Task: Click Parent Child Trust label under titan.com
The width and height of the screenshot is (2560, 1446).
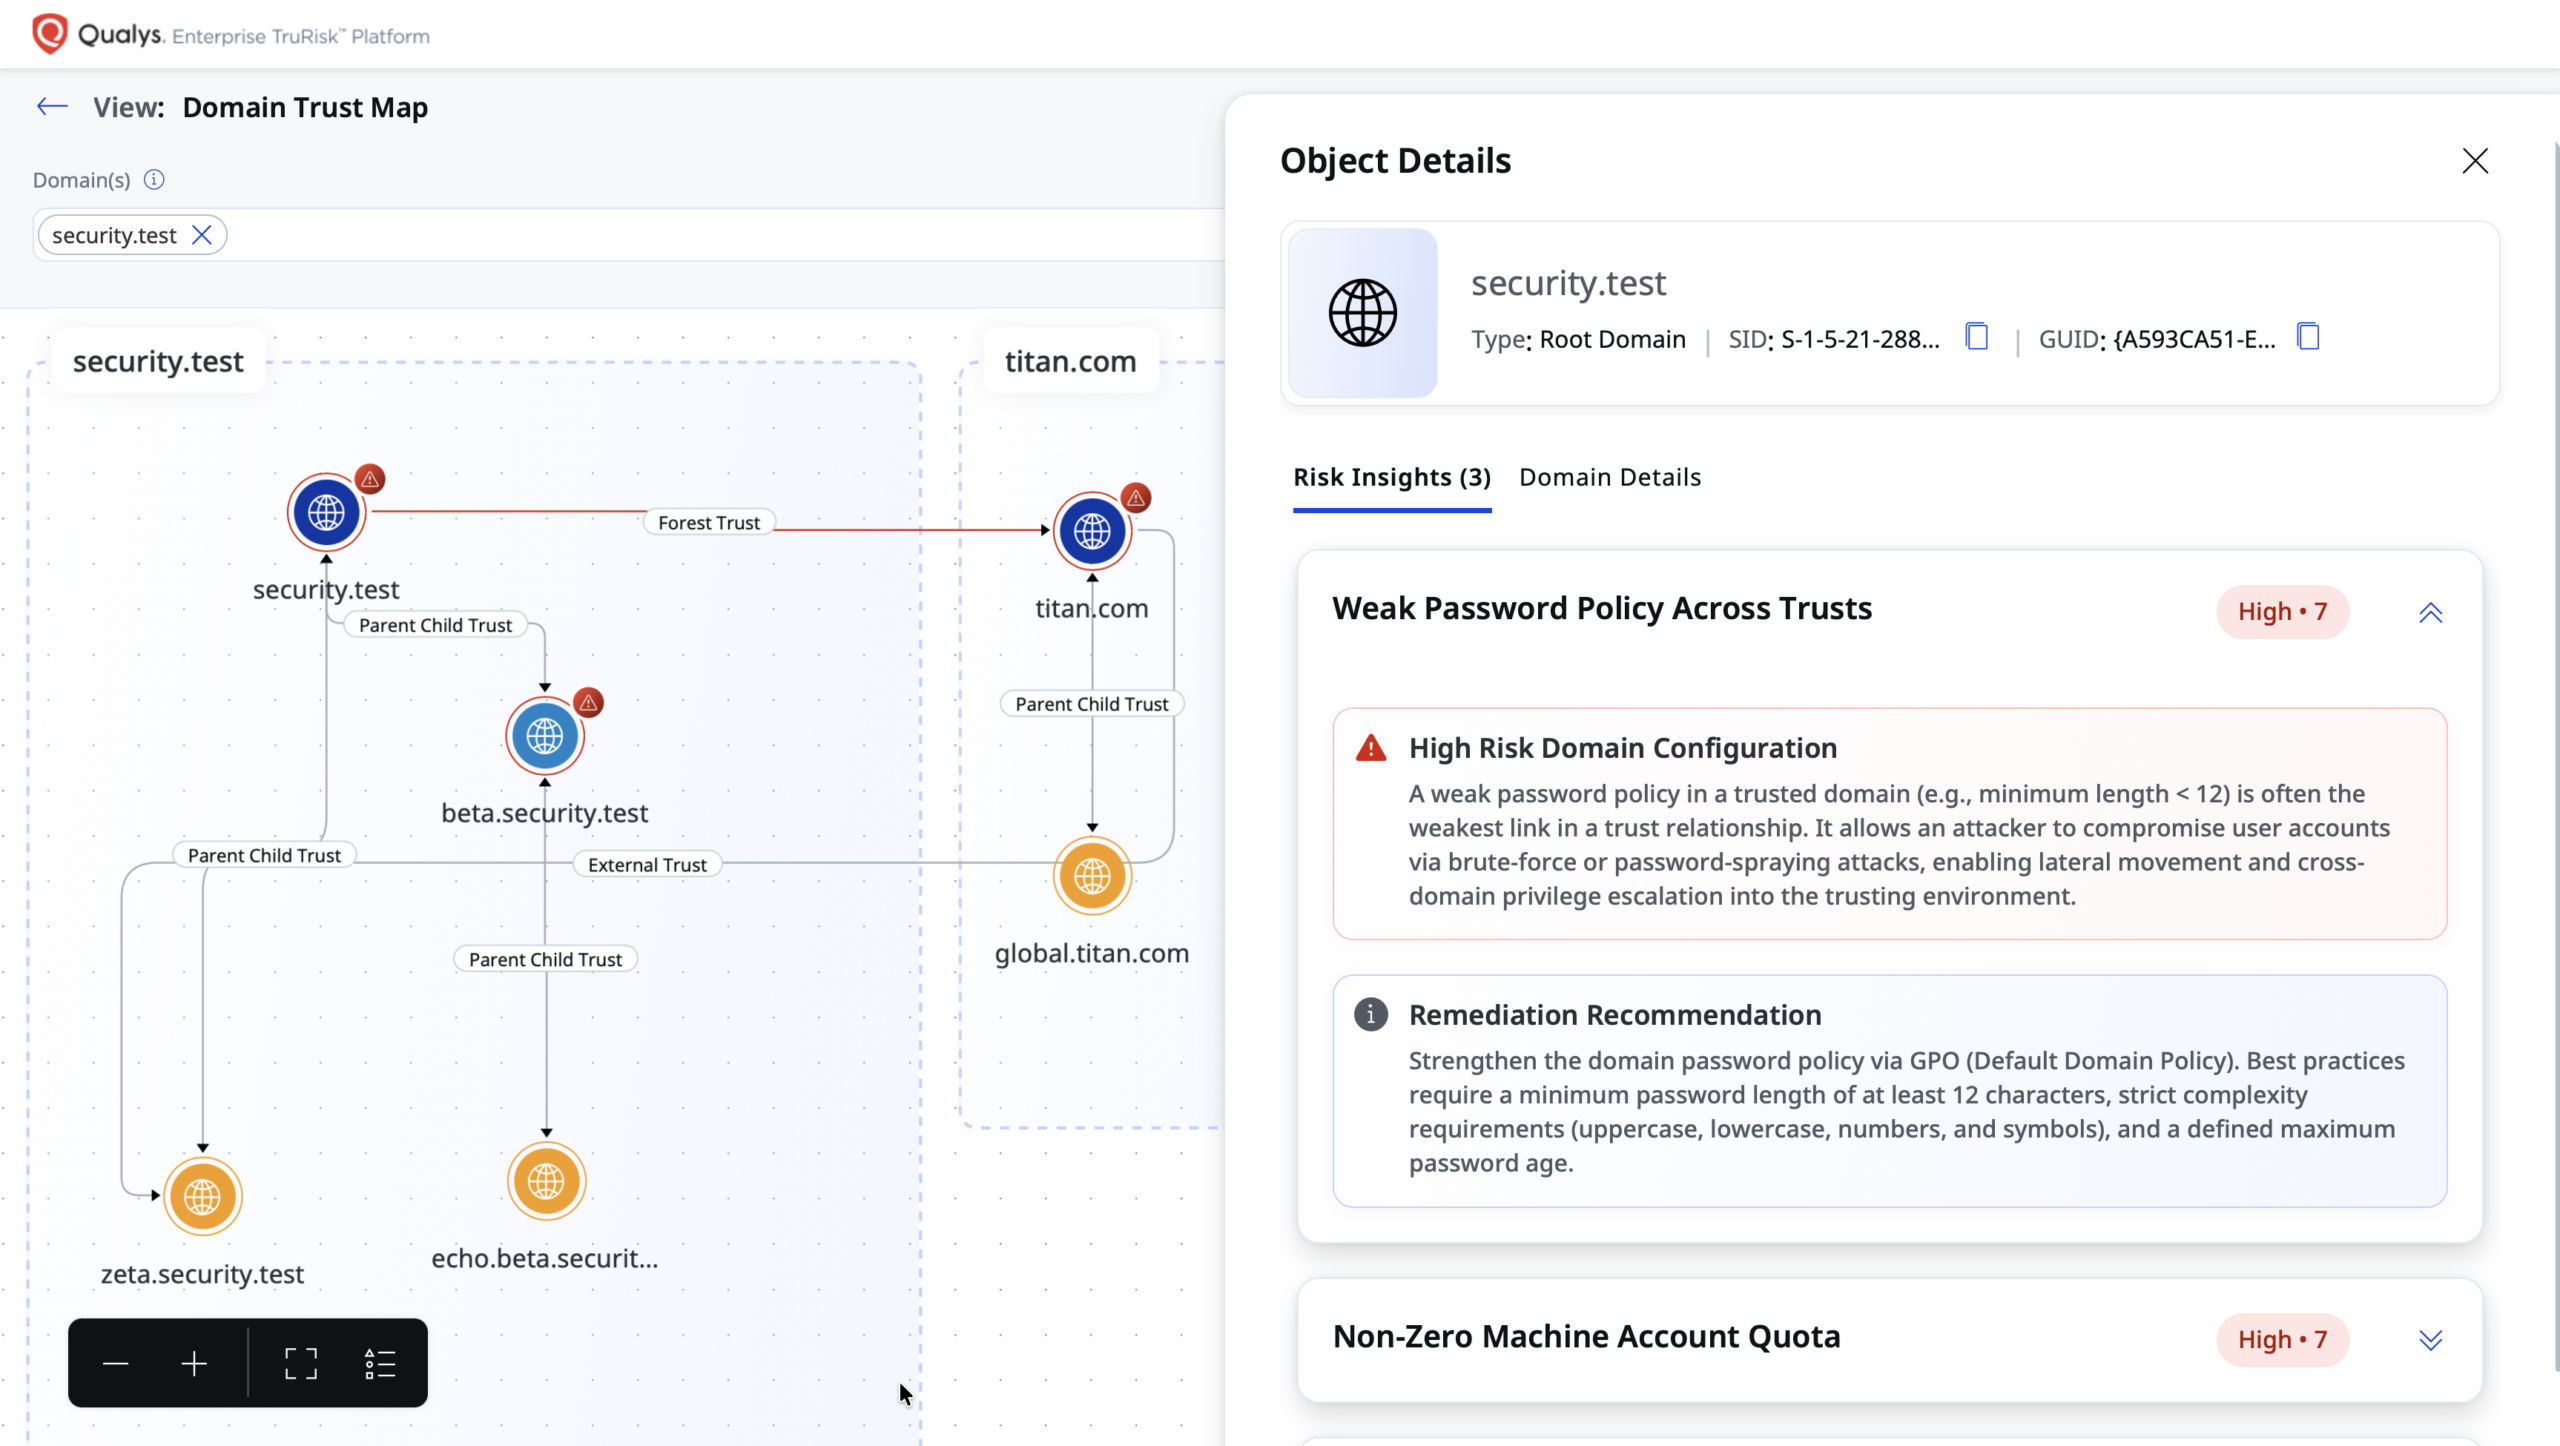Action: click(1092, 704)
